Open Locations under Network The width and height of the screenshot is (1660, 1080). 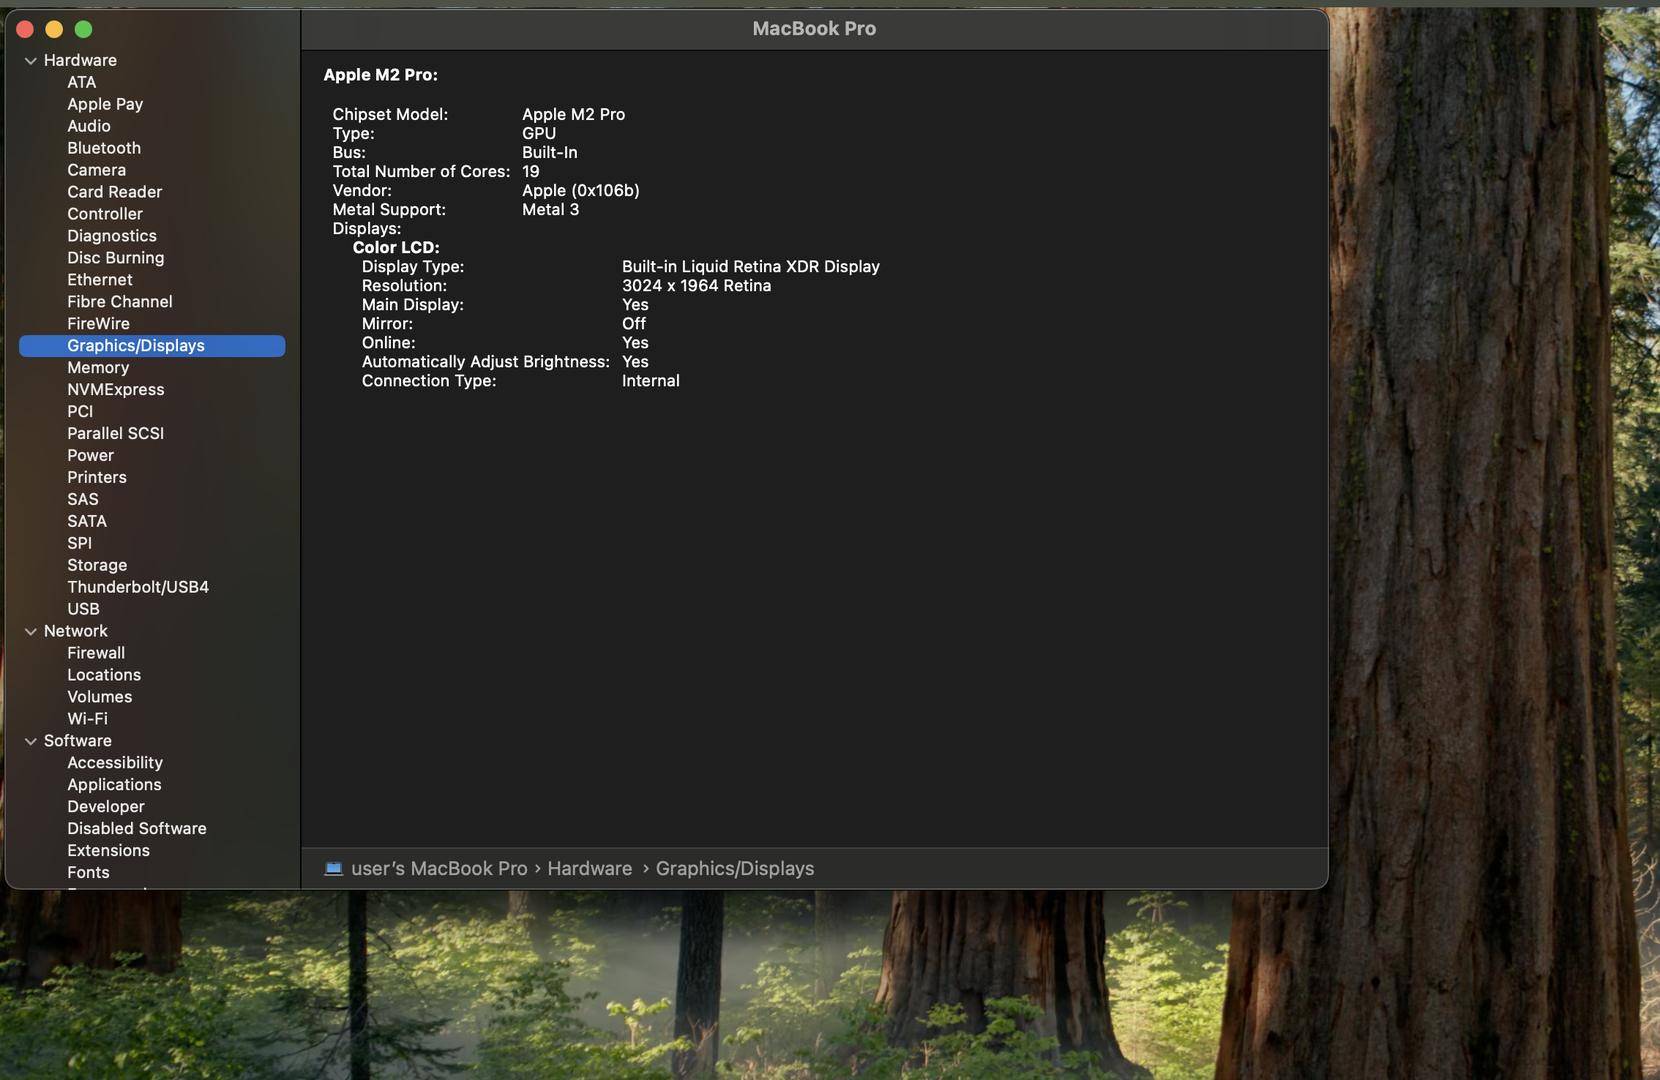(x=104, y=677)
